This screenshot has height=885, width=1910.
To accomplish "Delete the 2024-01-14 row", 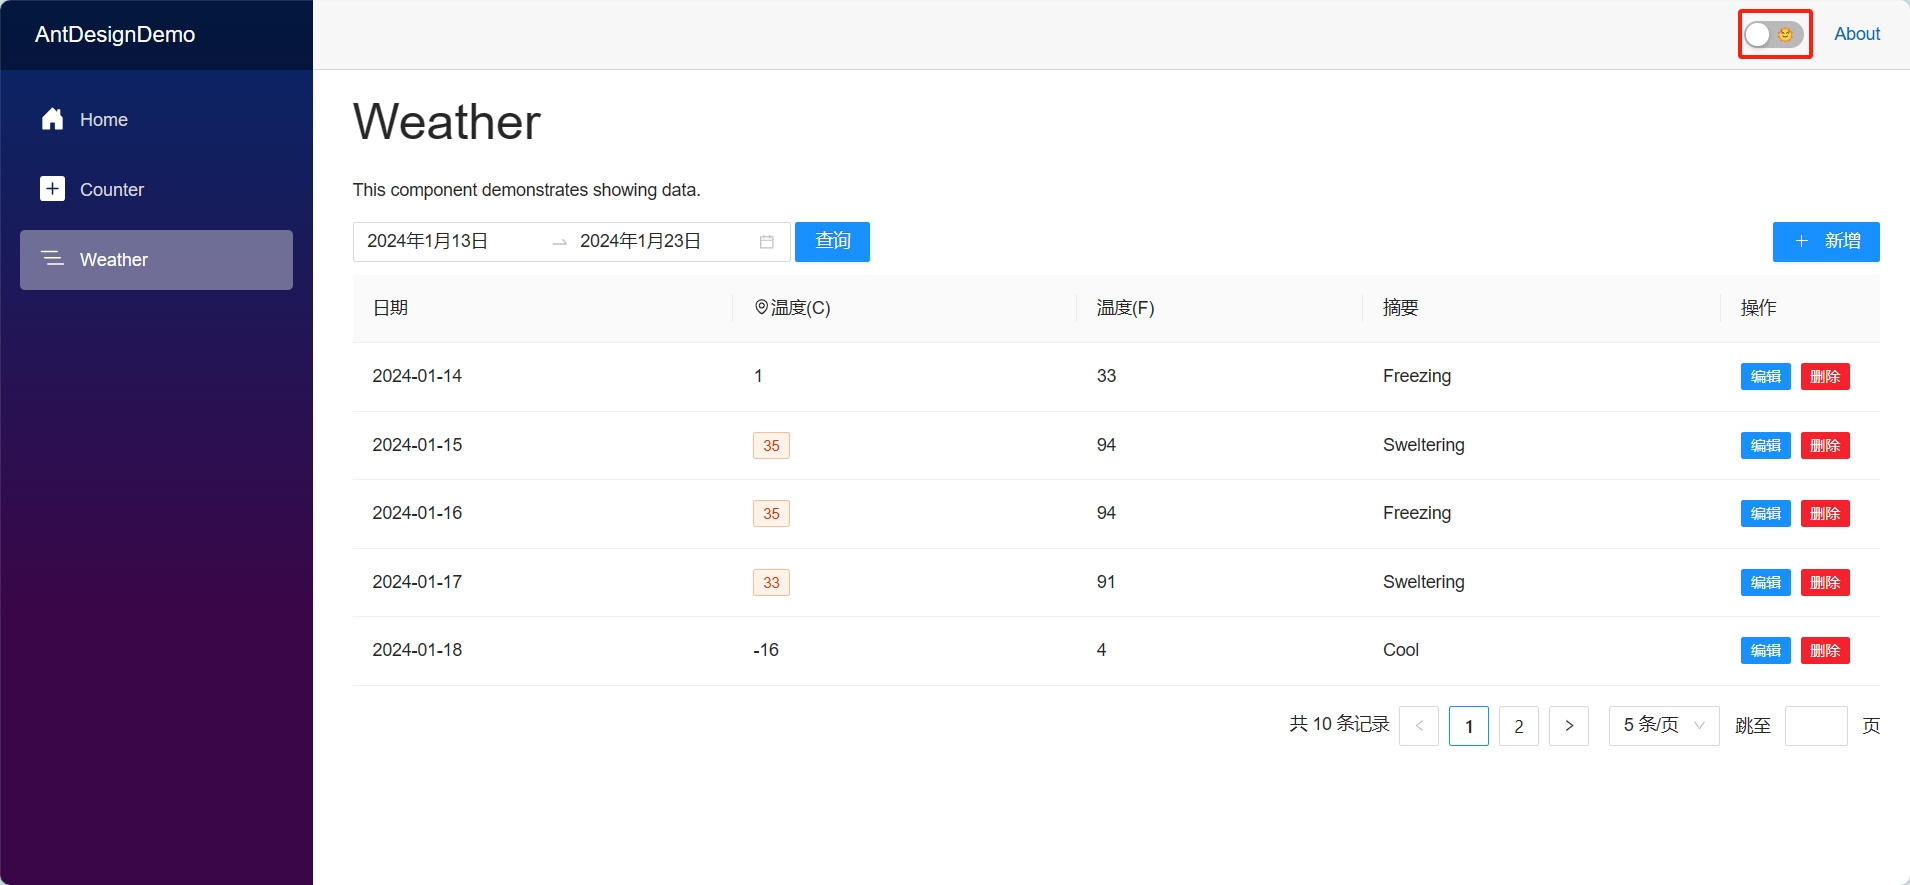I will (x=1825, y=377).
